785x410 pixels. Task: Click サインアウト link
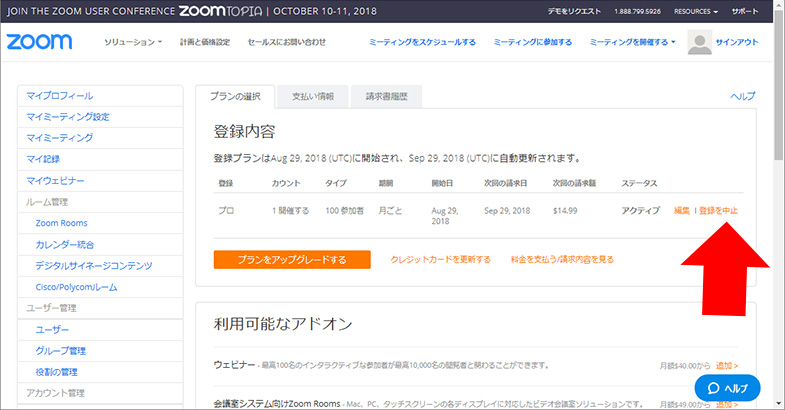coord(740,43)
